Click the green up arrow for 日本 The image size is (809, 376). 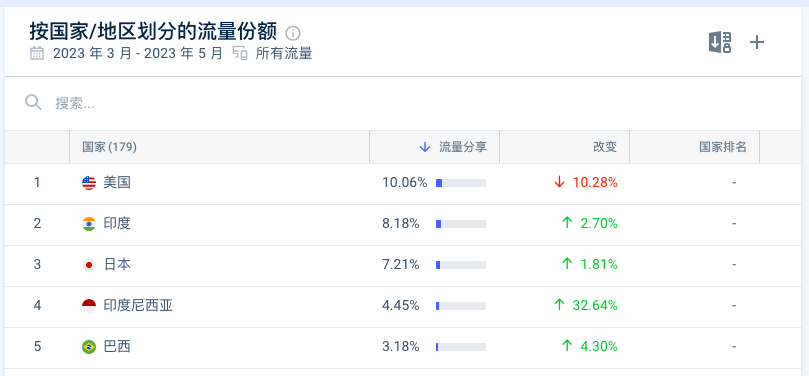pyautogui.click(x=567, y=264)
